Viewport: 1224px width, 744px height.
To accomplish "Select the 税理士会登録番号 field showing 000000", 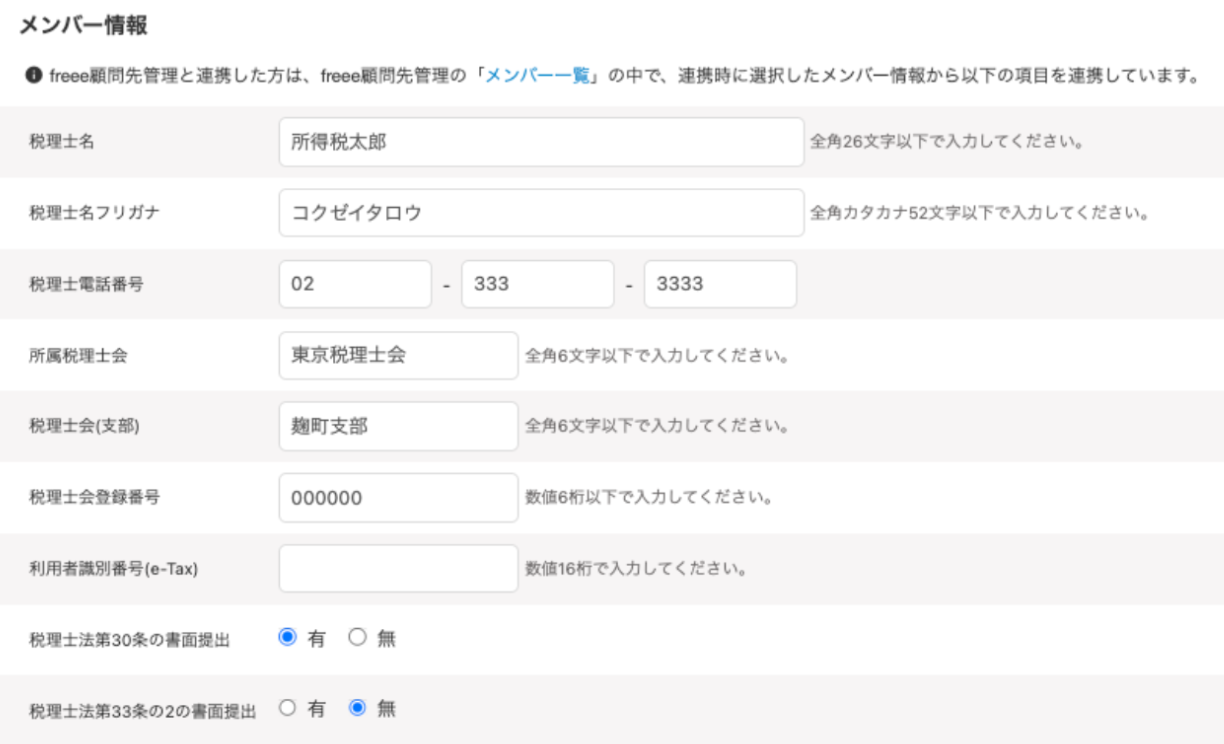I will click(398, 497).
